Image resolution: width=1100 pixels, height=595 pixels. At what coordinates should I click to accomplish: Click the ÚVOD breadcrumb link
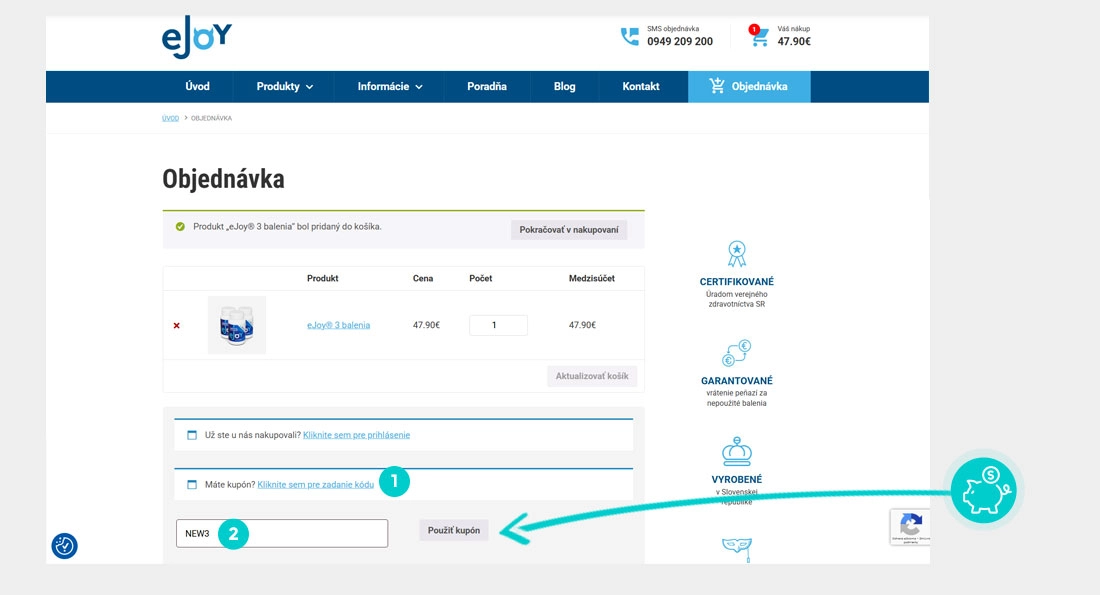tap(170, 118)
